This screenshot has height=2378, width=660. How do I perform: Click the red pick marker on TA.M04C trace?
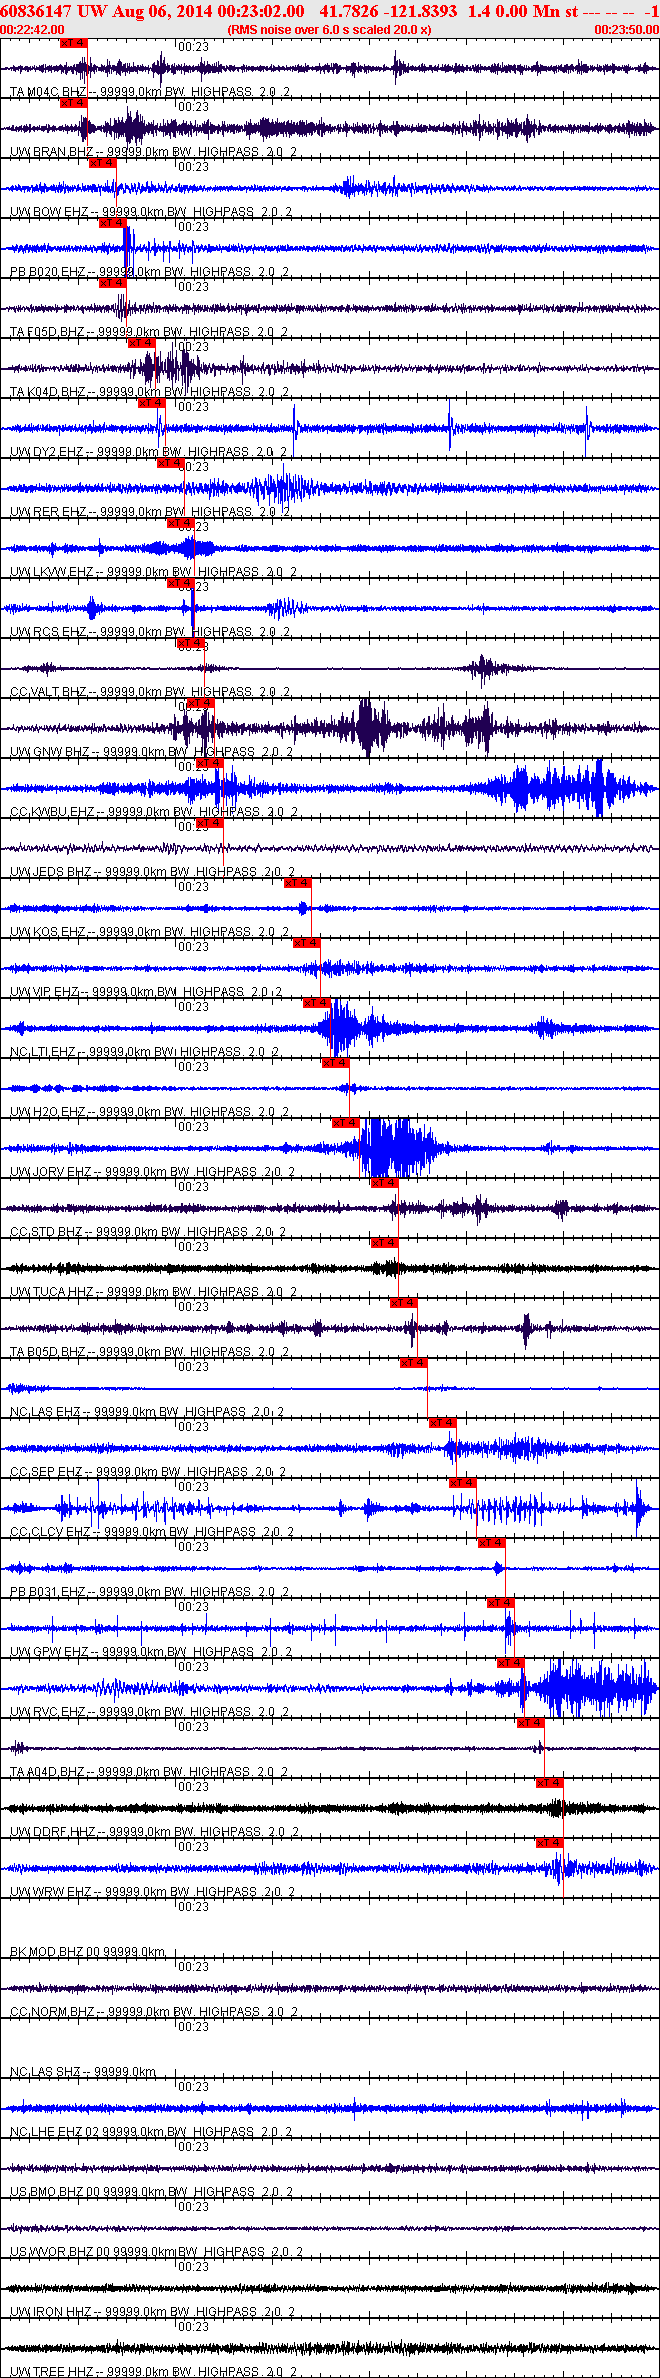click(x=74, y=43)
